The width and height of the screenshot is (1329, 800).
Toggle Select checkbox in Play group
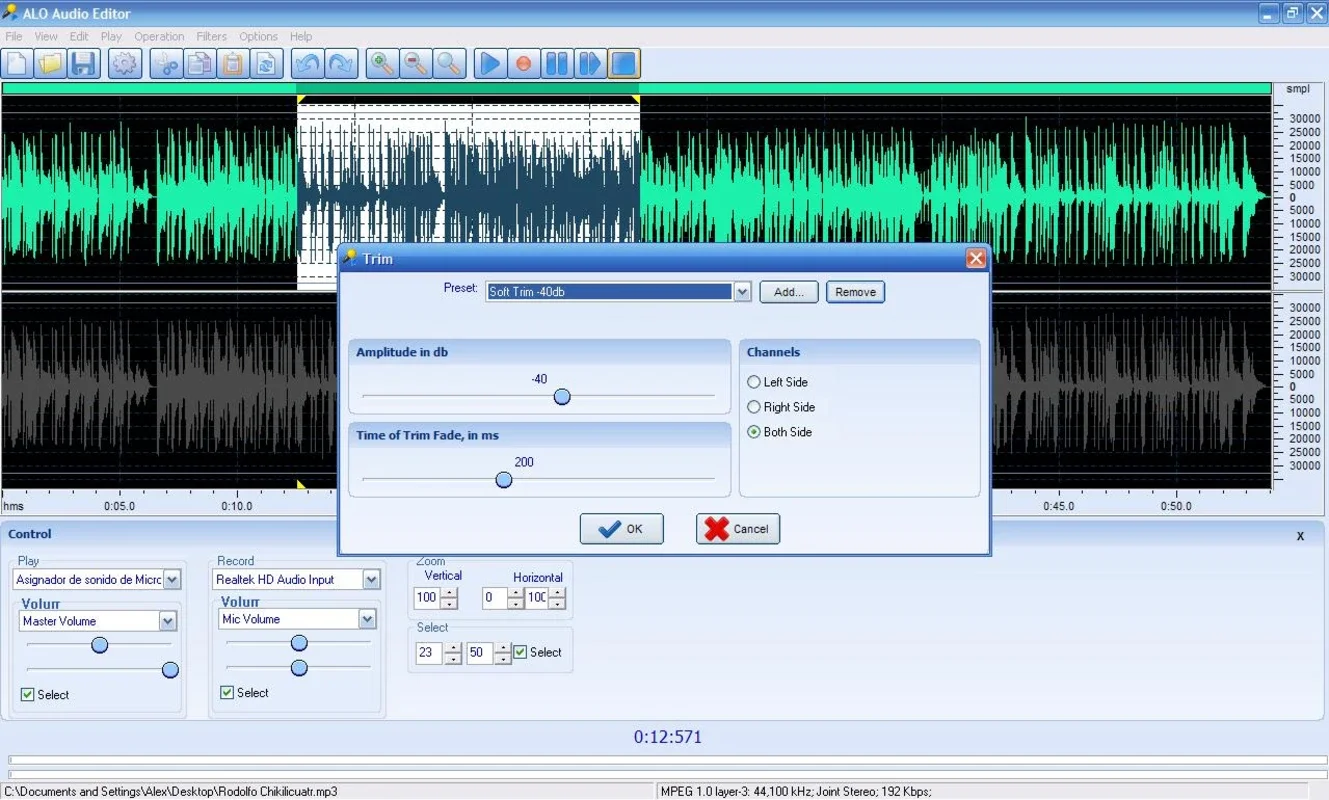point(28,694)
